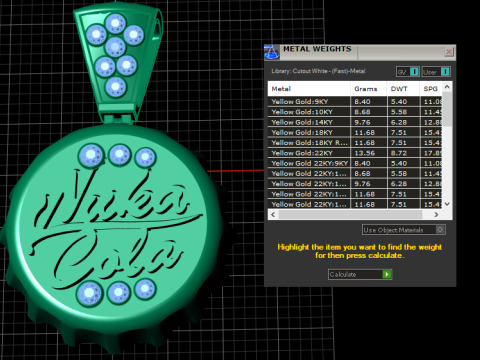Click the Calculate button
Screen dimensions: 480x360
coord(360,274)
